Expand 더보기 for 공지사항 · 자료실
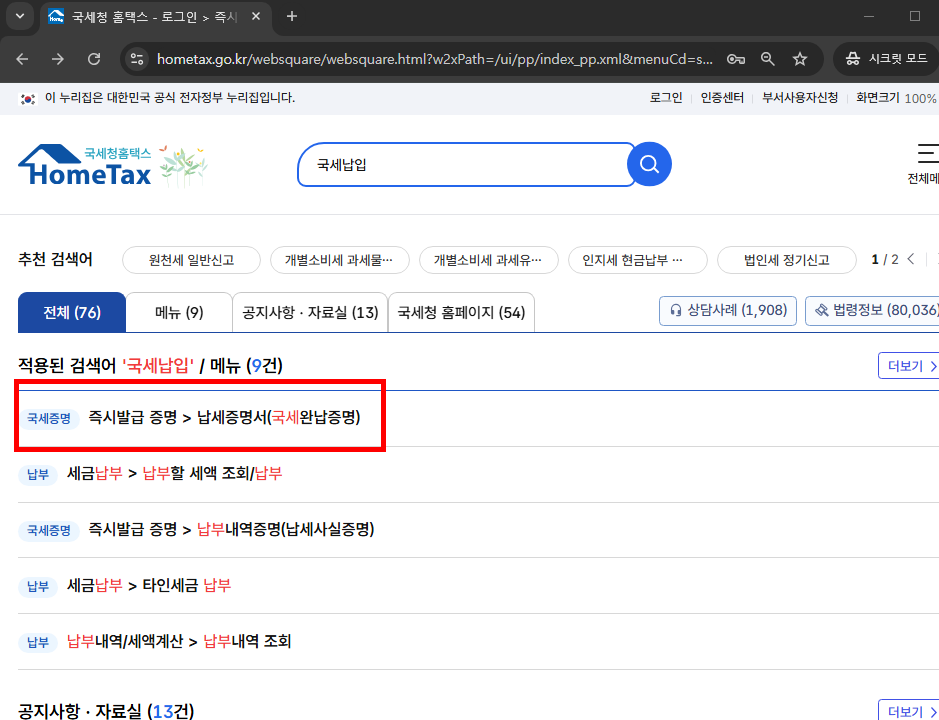The width and height of the screenshot is (939, 720). point(910,710)
